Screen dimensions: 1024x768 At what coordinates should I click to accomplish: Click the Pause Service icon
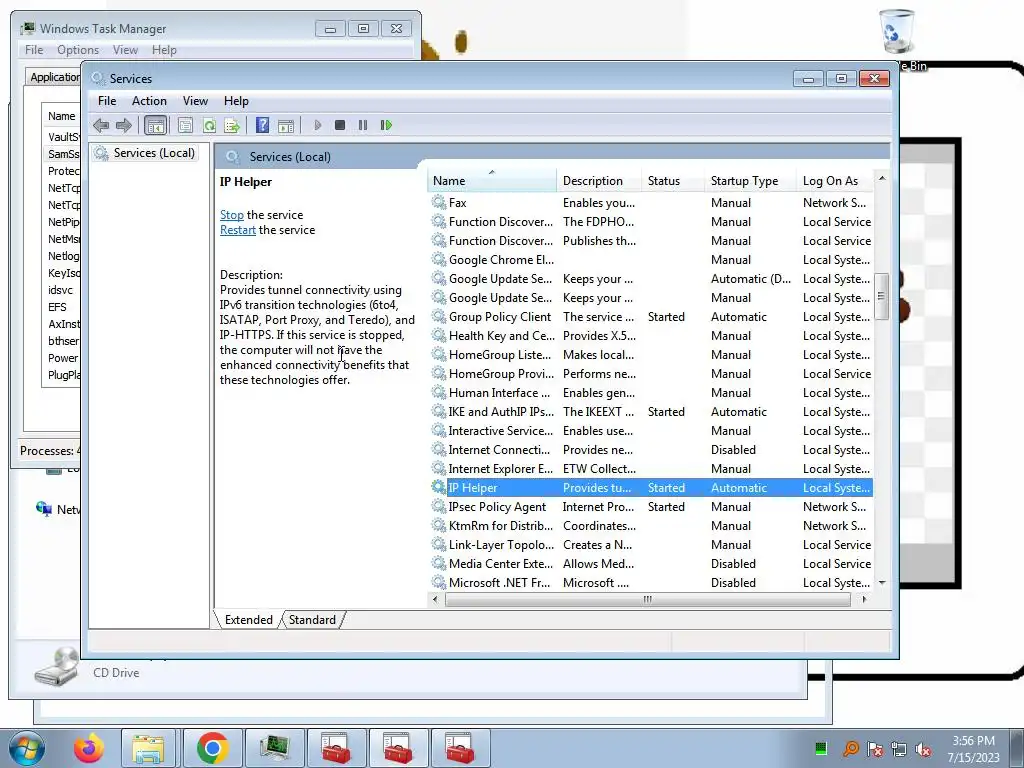coord(362,125)
